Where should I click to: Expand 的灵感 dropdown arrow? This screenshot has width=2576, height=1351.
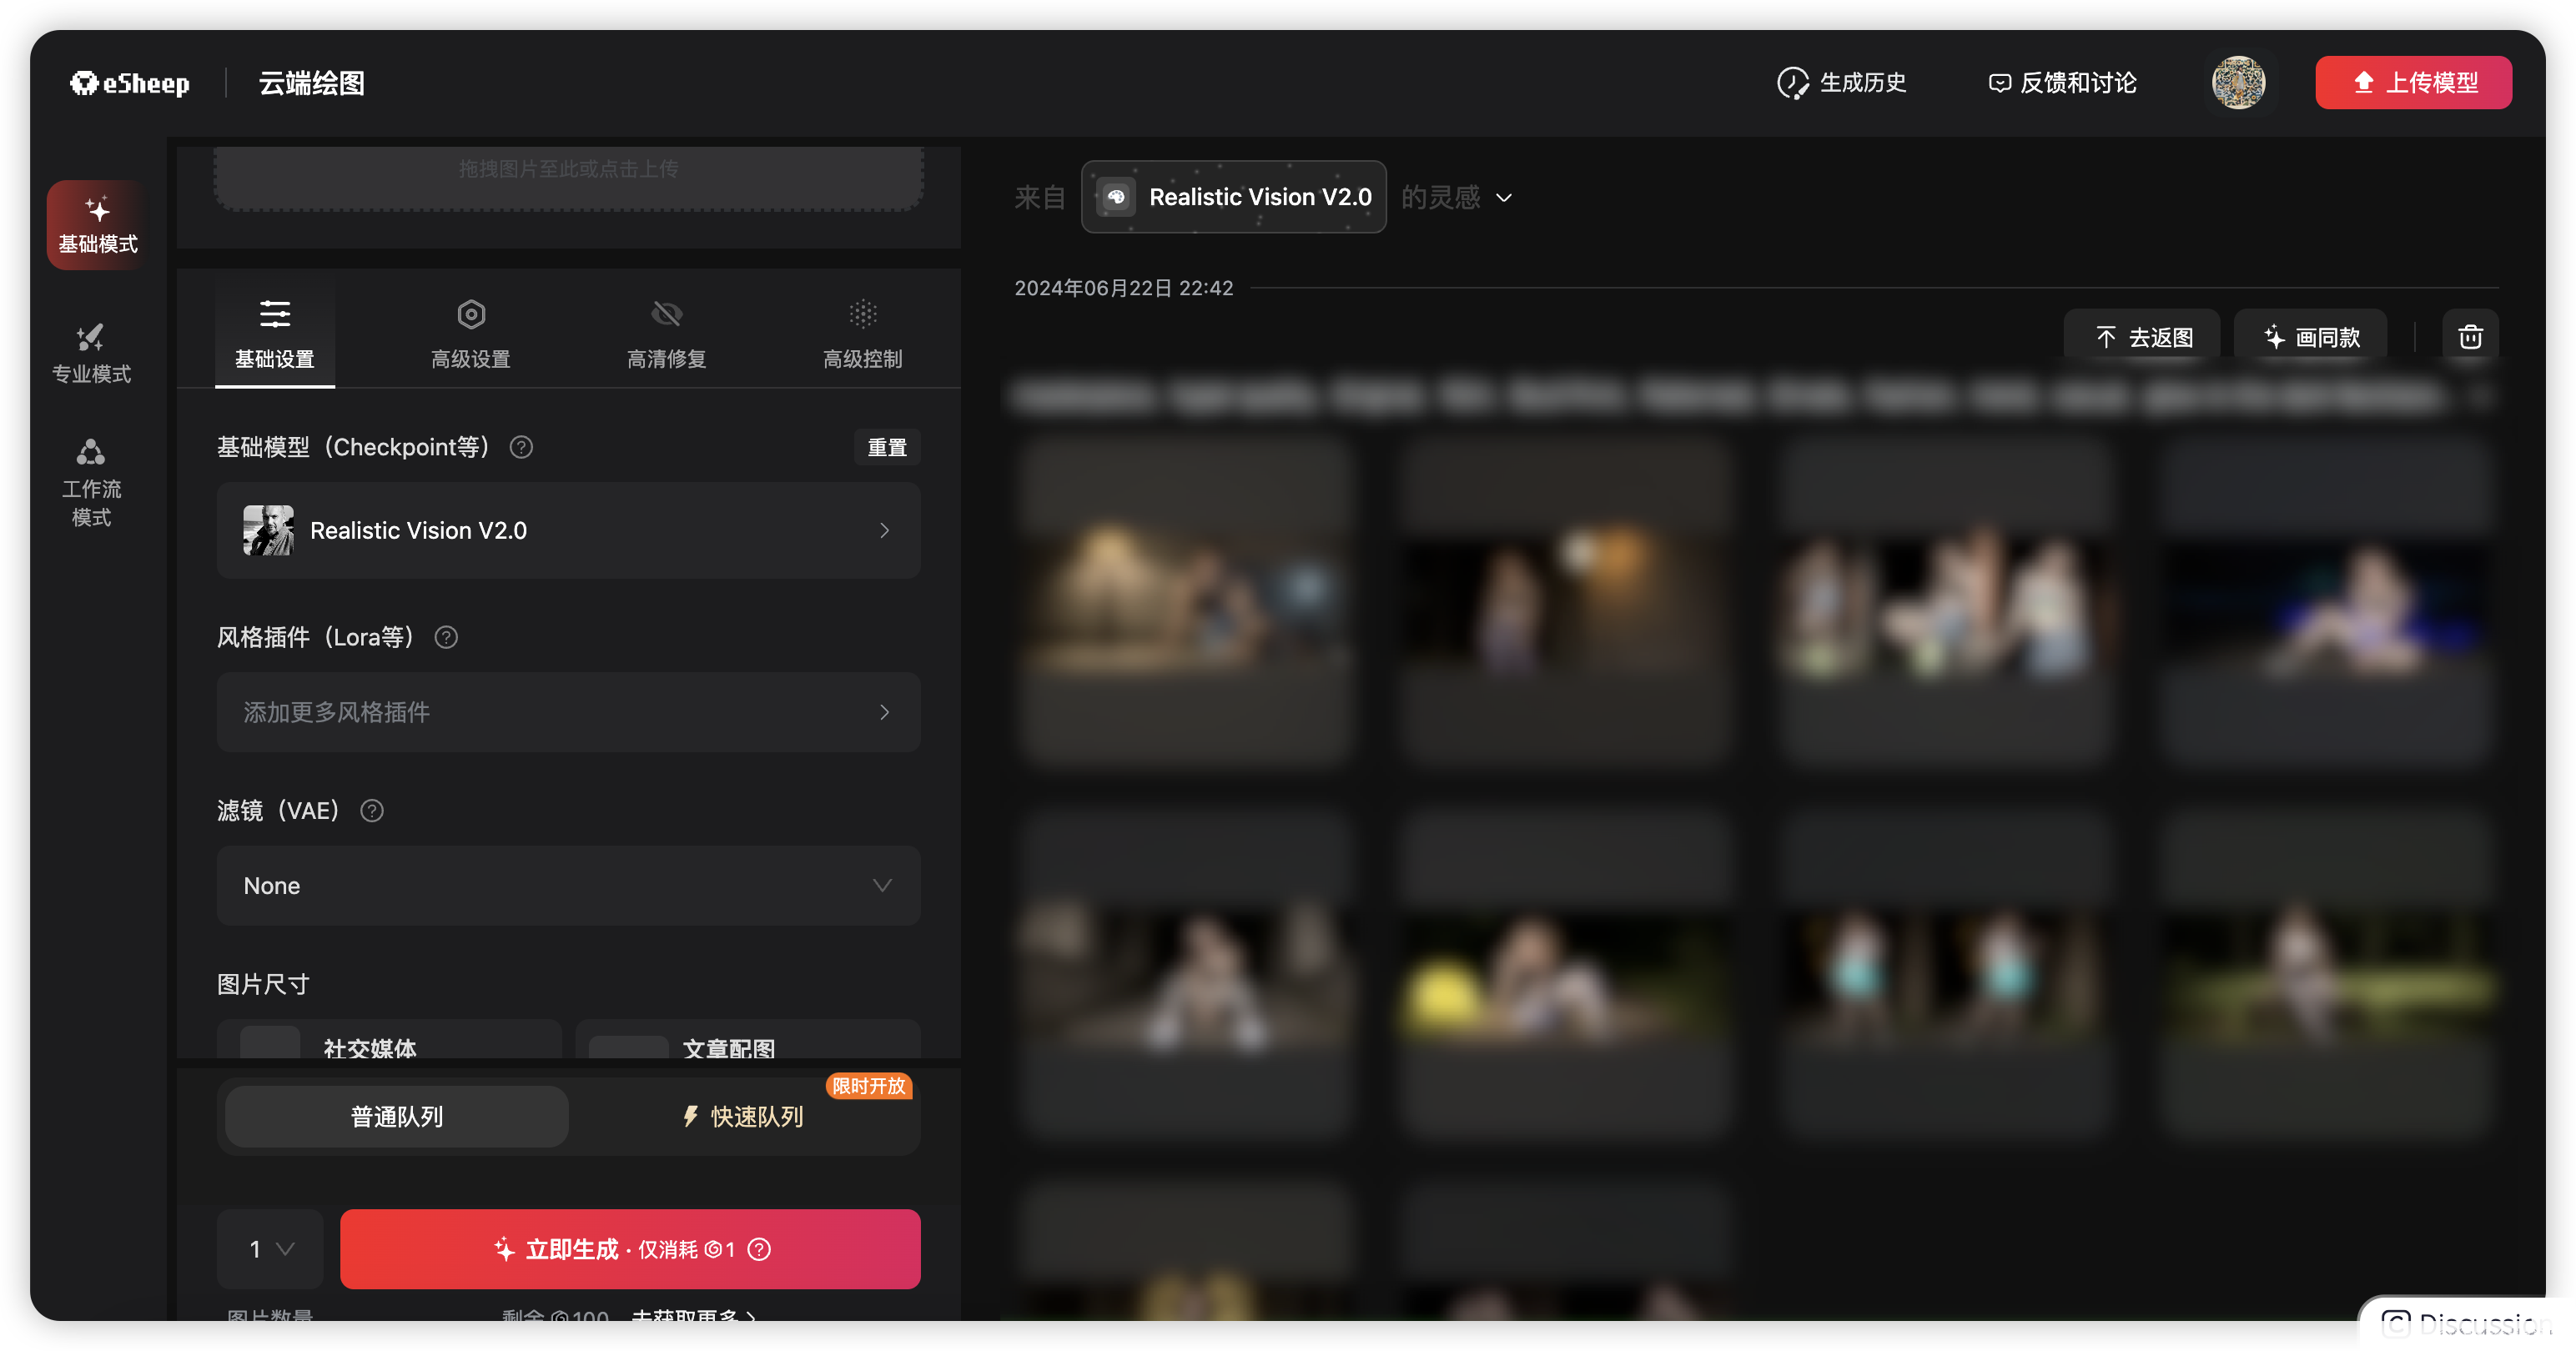[x=1504, y=198]
